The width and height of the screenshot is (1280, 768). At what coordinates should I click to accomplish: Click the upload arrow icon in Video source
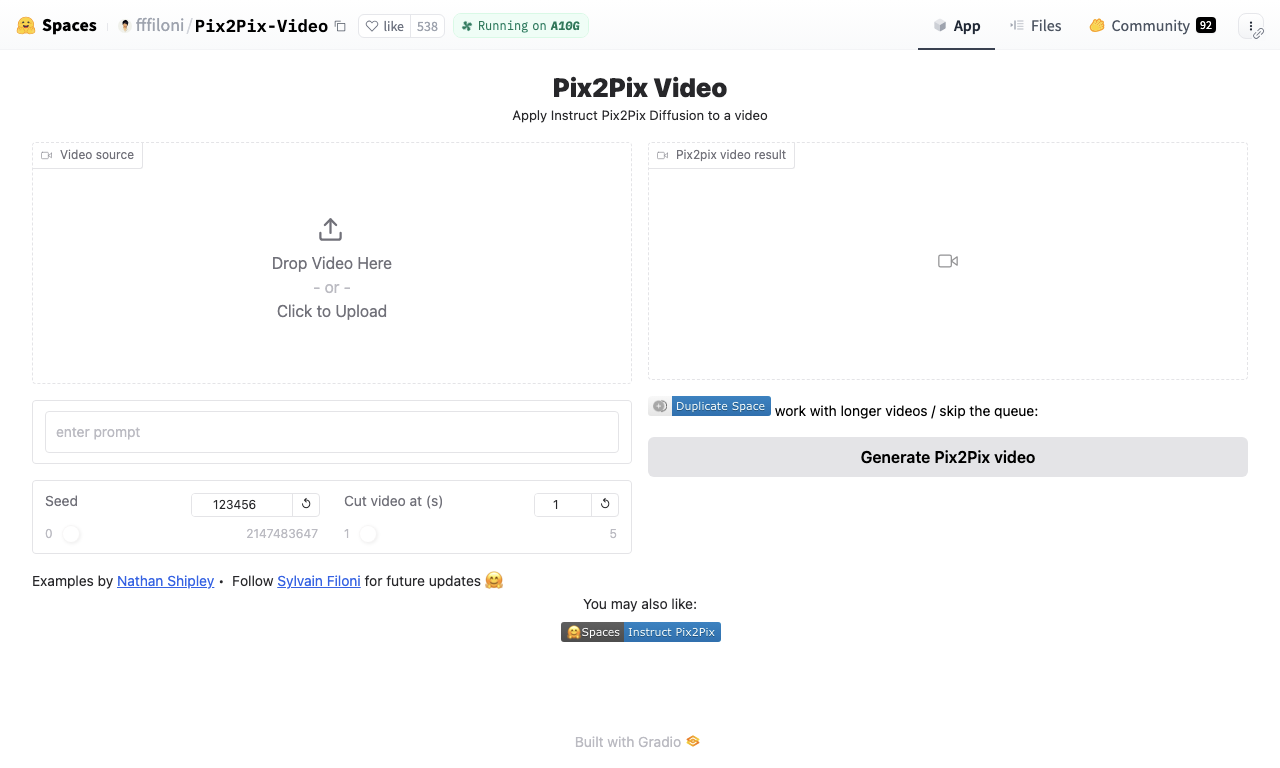coord(331,230)
